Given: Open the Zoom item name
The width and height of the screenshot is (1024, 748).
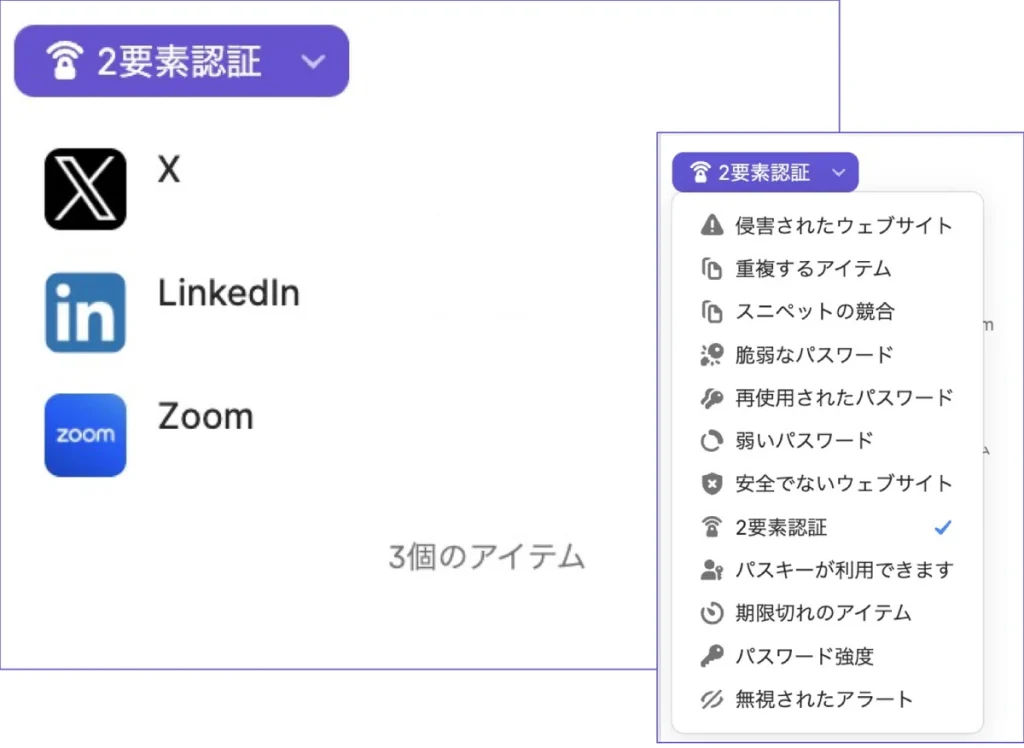Looking at the screenshot, I should pos(205,416).
